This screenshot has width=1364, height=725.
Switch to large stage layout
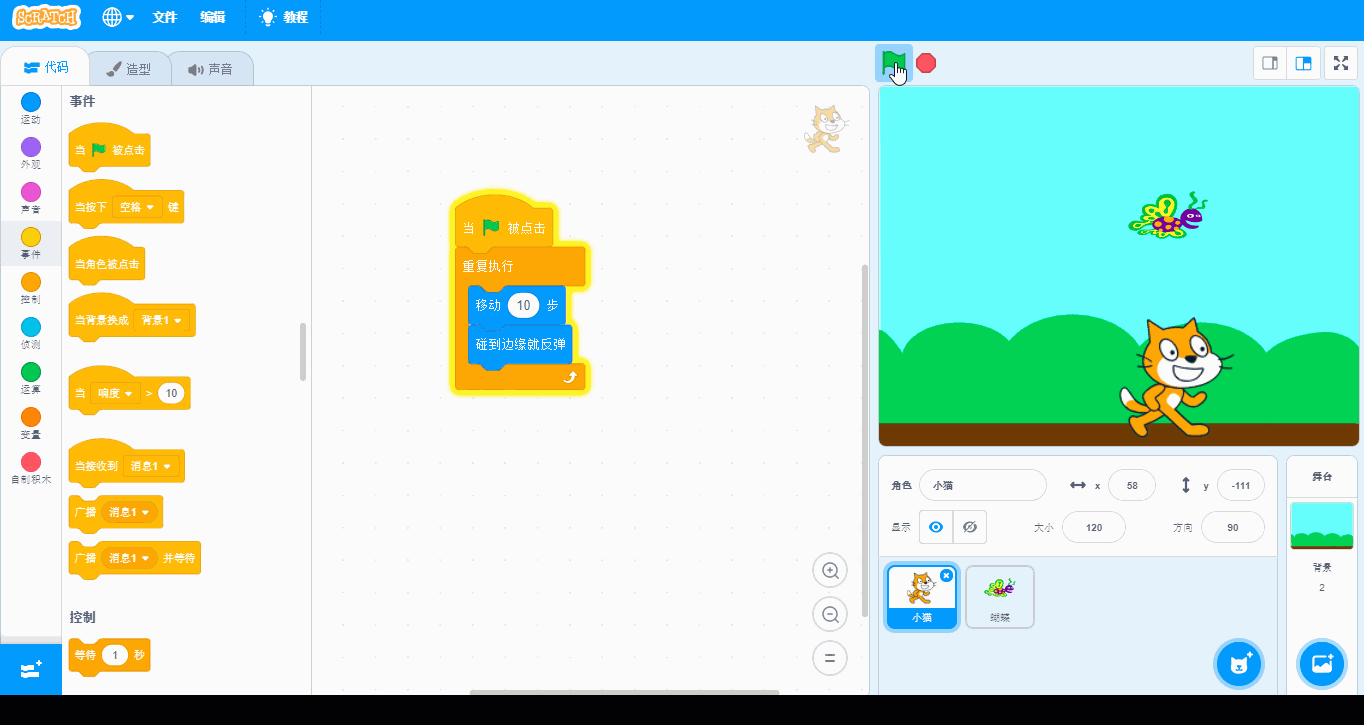1304,63
